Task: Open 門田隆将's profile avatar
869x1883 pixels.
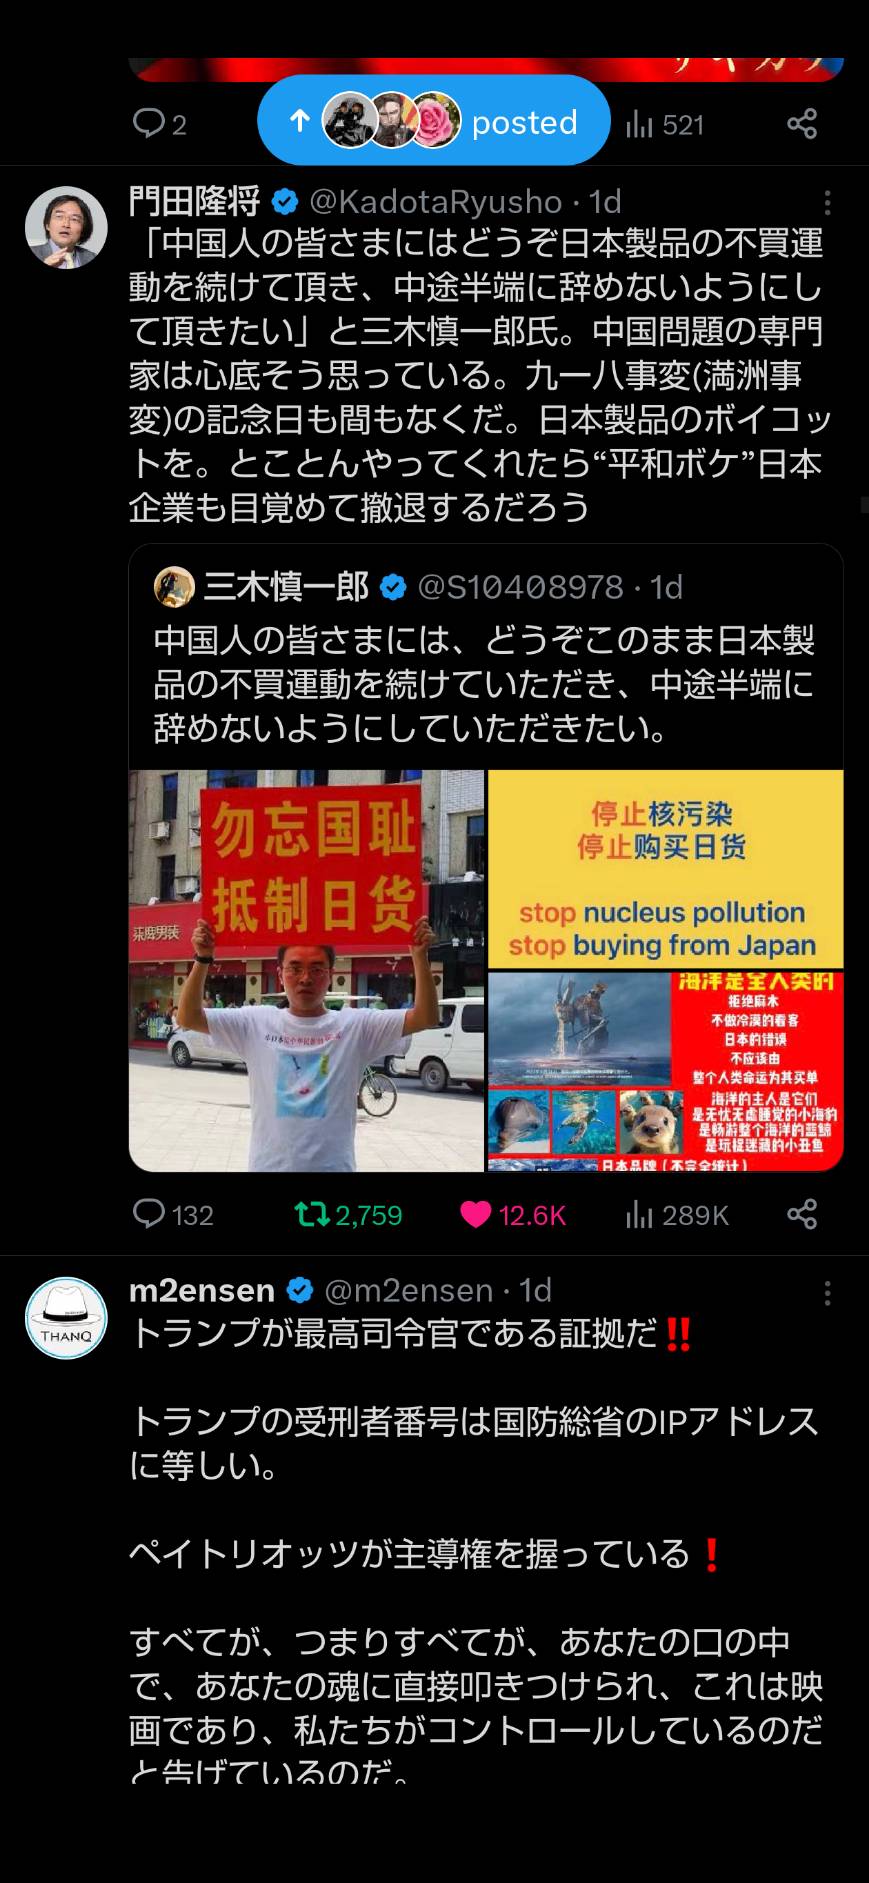Action: click(66, 227)
